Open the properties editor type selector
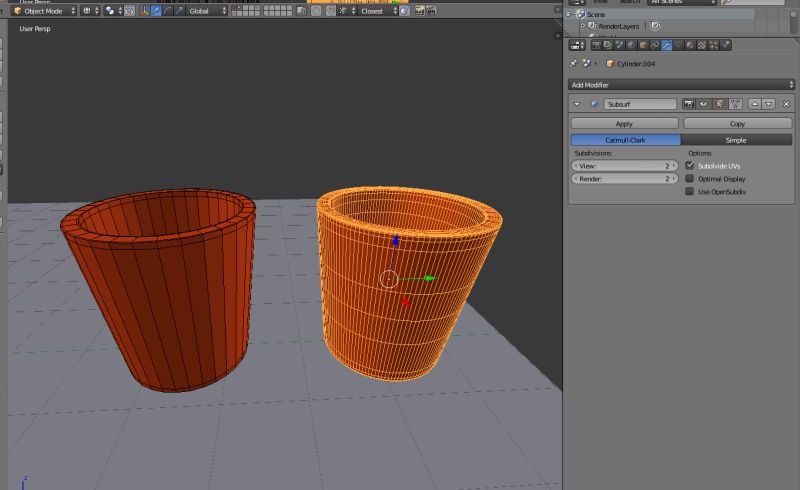The width and height of the screenshot is (800, 490). click(577, 45)
